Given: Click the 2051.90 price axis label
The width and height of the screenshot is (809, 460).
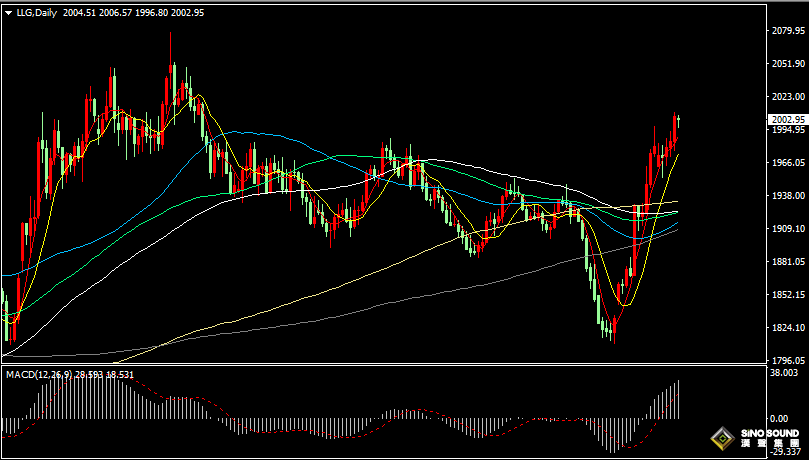Looking at the screenshot, I should coord(786,63).
